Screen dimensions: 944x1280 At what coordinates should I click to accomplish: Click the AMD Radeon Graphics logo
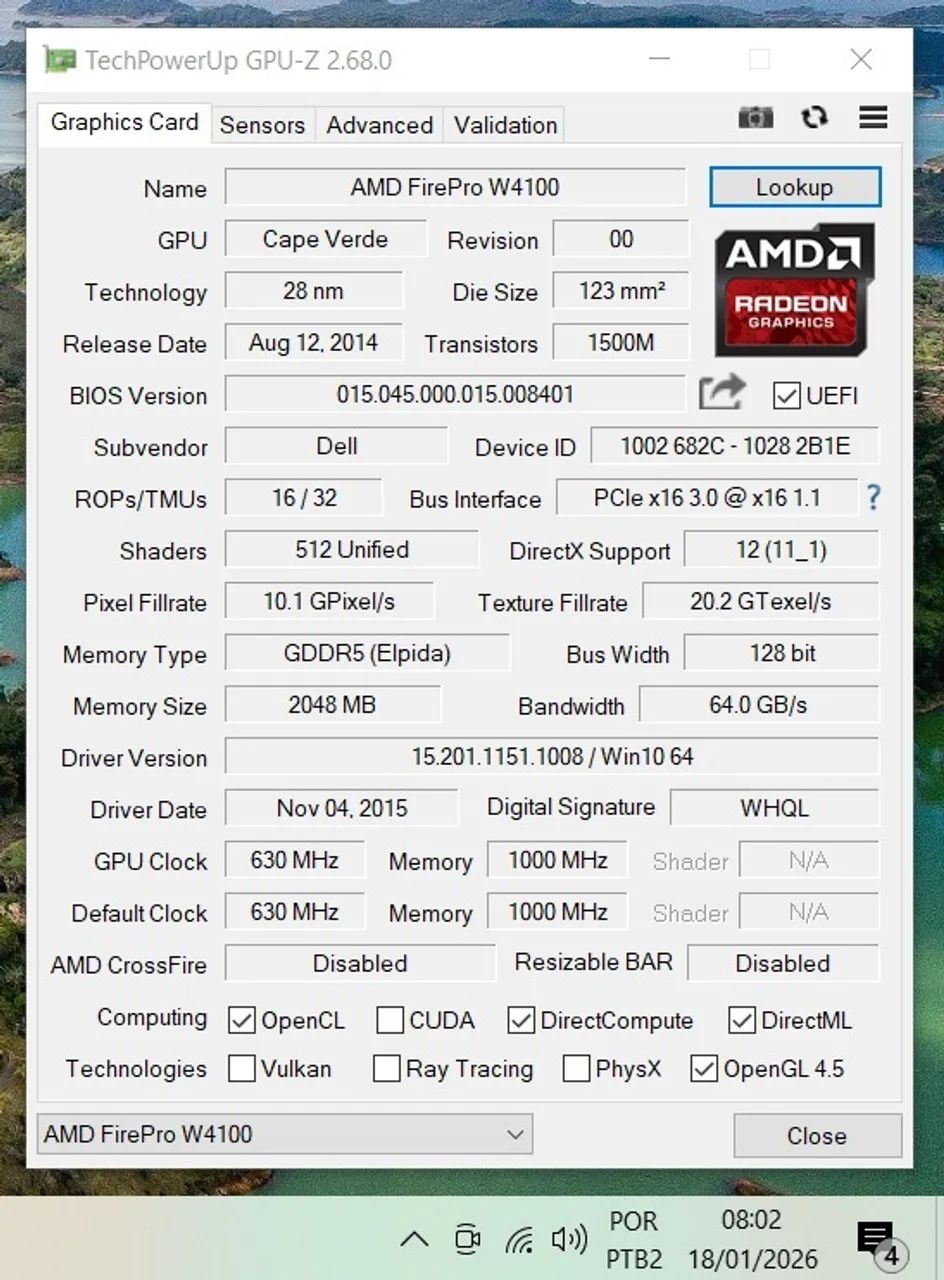pyautogui.click(x=794, y=289)
